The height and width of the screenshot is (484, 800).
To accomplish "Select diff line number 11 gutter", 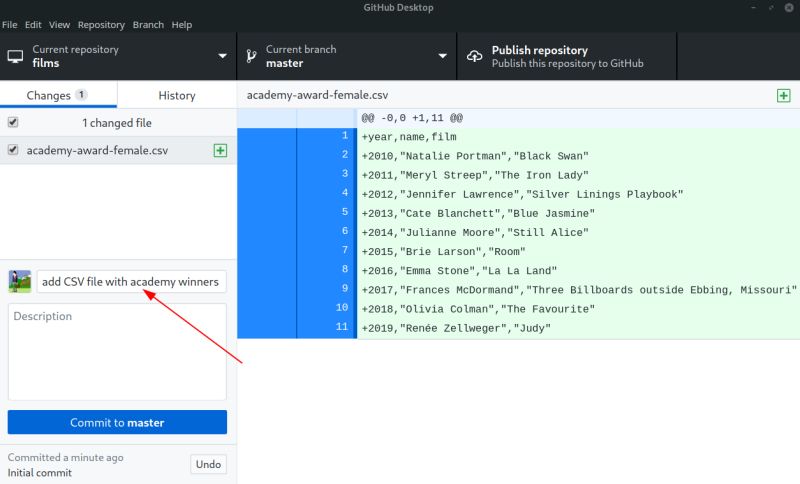I will pyautogui.click(x=327, y=327).
